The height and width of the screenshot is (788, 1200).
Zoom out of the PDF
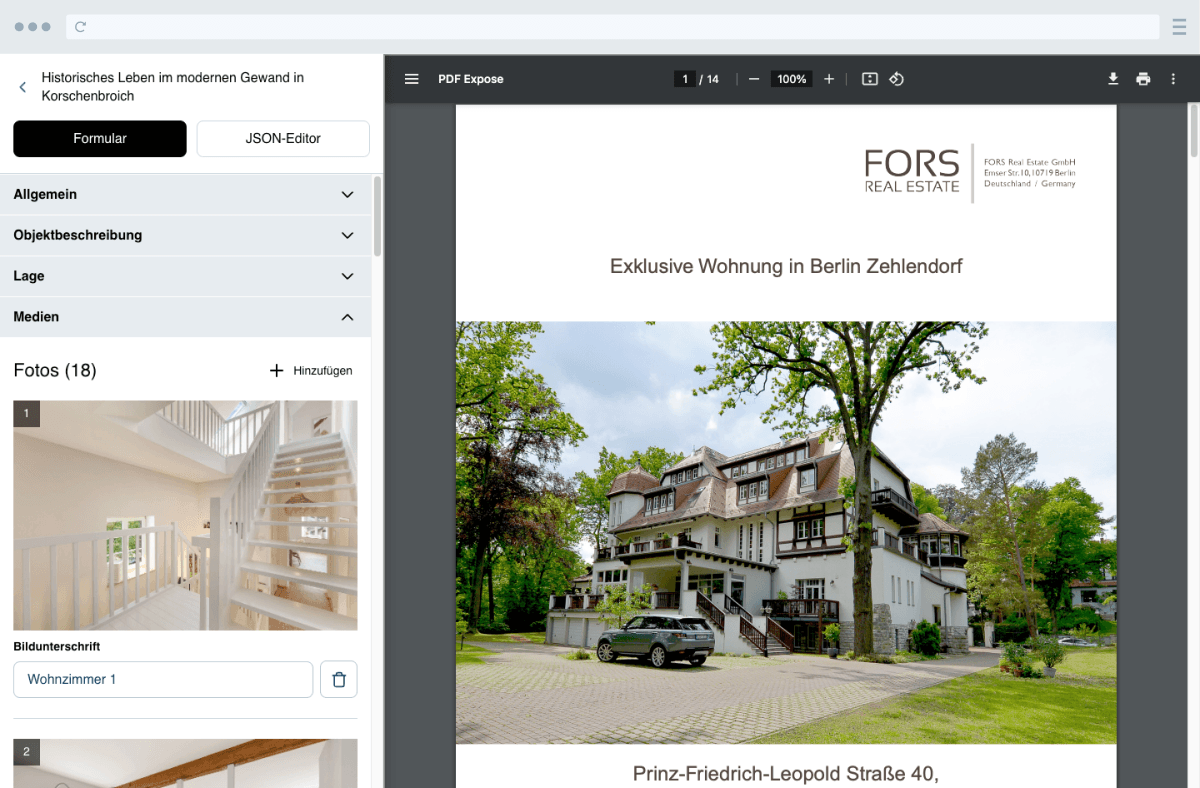tap(753, 78)
